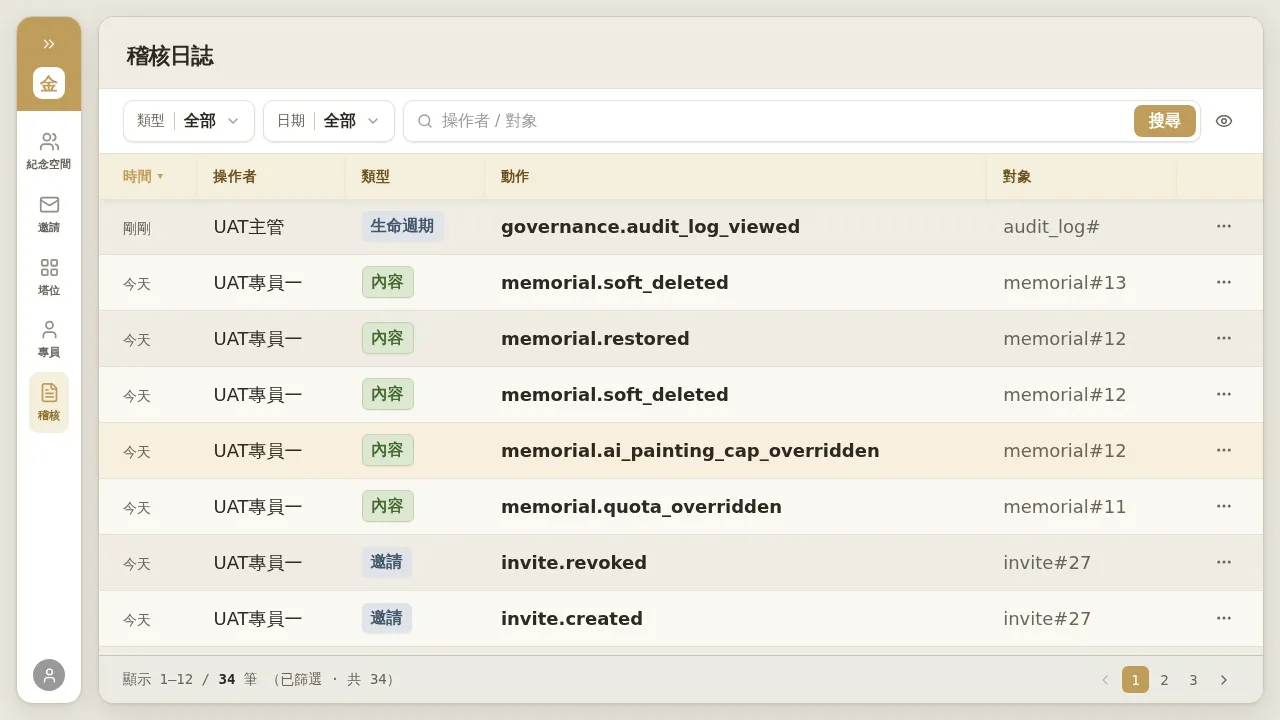This screenshot has width=1280, height=720.
Task: Open row menu for invite.revoked entry
Action: (1224, 562)
